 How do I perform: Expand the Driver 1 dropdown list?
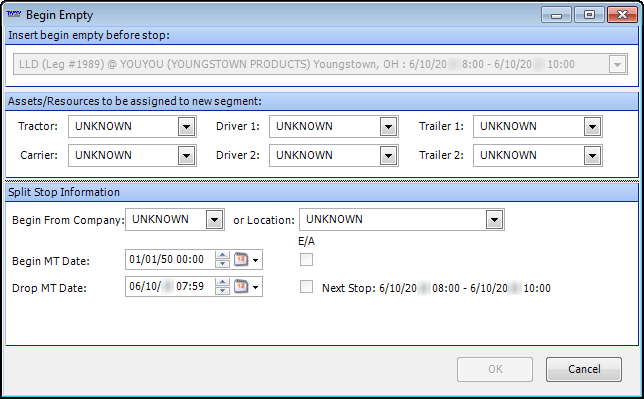pyautogui.click(x=388, y=127)
